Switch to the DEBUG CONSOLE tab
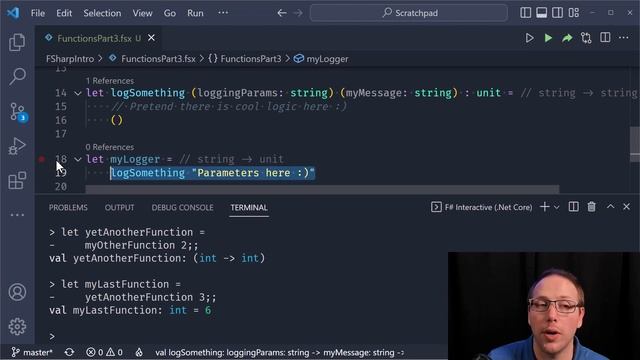Screen dimensions: 640x360 click(x=182, y=208)
